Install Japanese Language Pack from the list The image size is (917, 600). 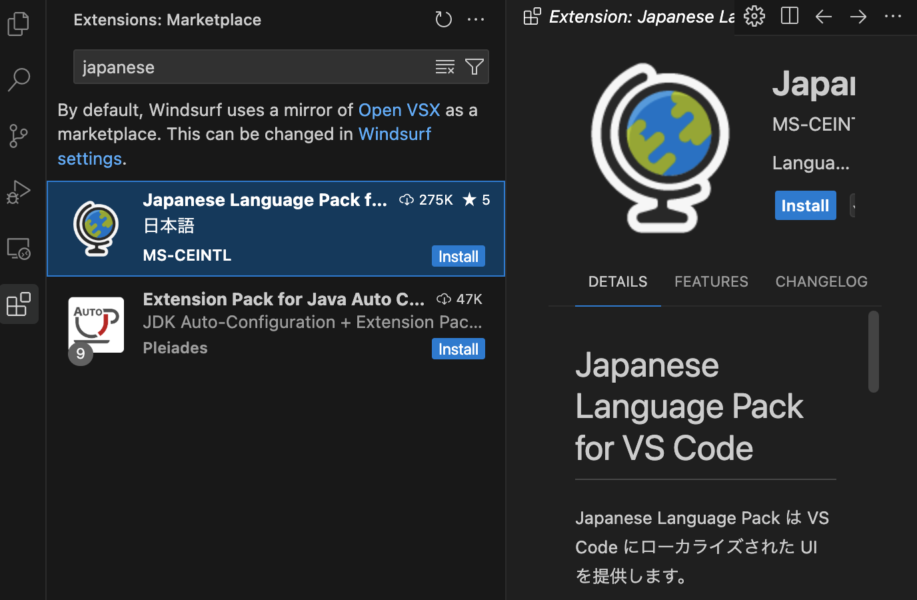[458, 256]
